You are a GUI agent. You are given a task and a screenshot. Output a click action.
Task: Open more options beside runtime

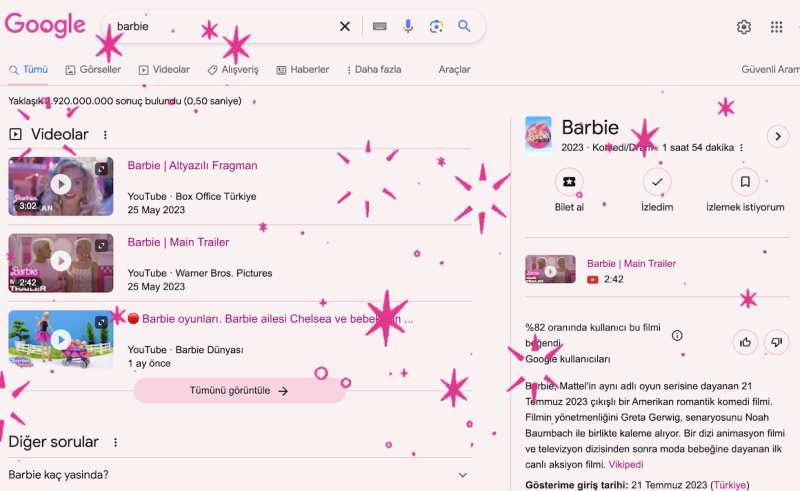click(x=741, y=148)
